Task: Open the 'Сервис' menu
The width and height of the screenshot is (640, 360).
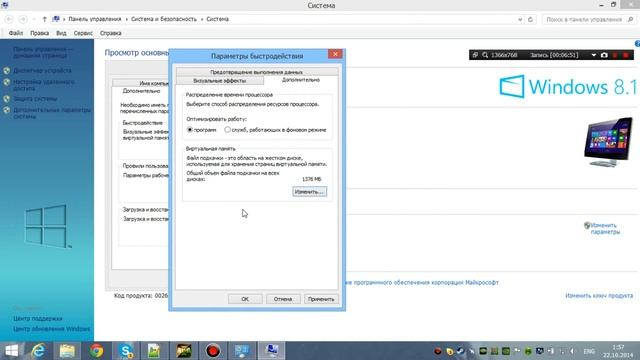Action: (83, 33)
